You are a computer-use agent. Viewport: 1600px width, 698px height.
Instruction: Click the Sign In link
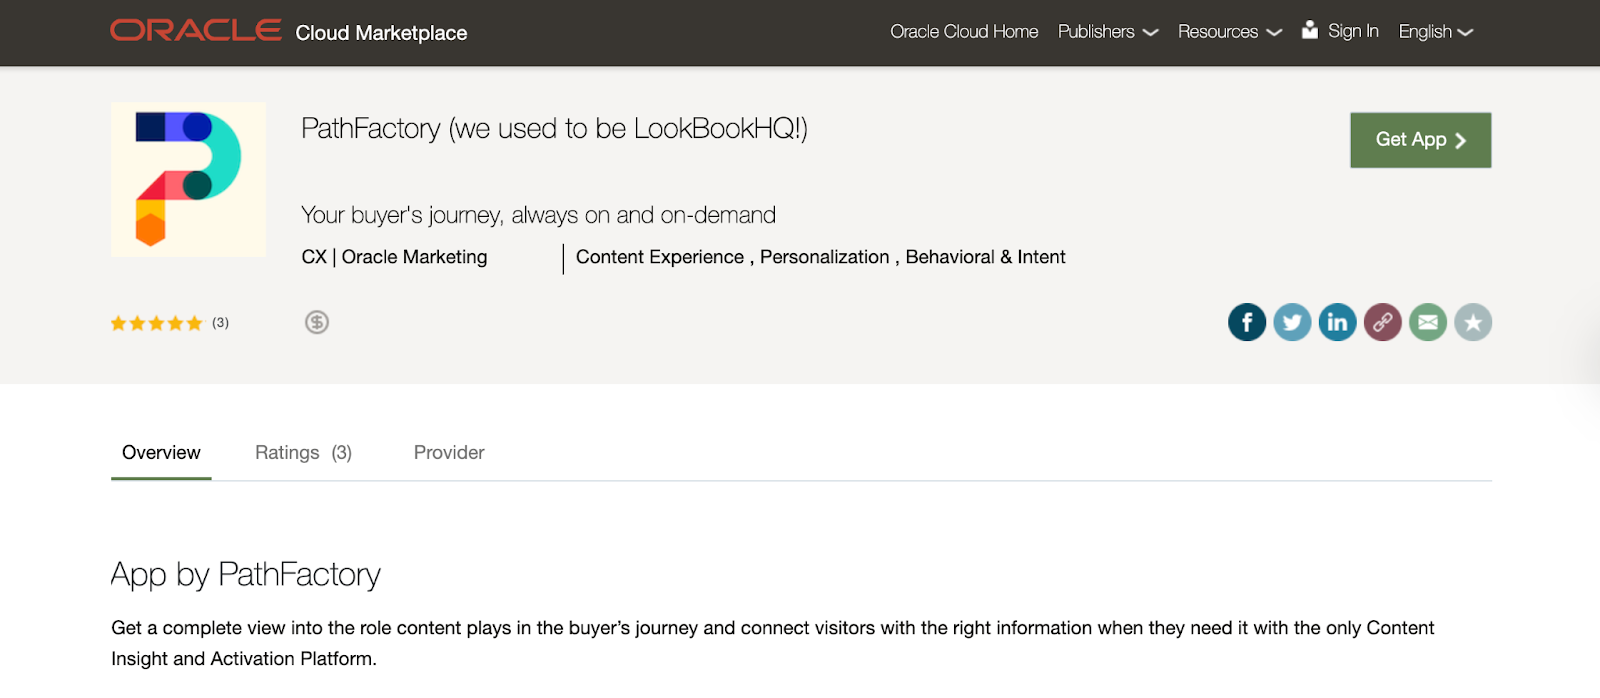point(1353,31)
